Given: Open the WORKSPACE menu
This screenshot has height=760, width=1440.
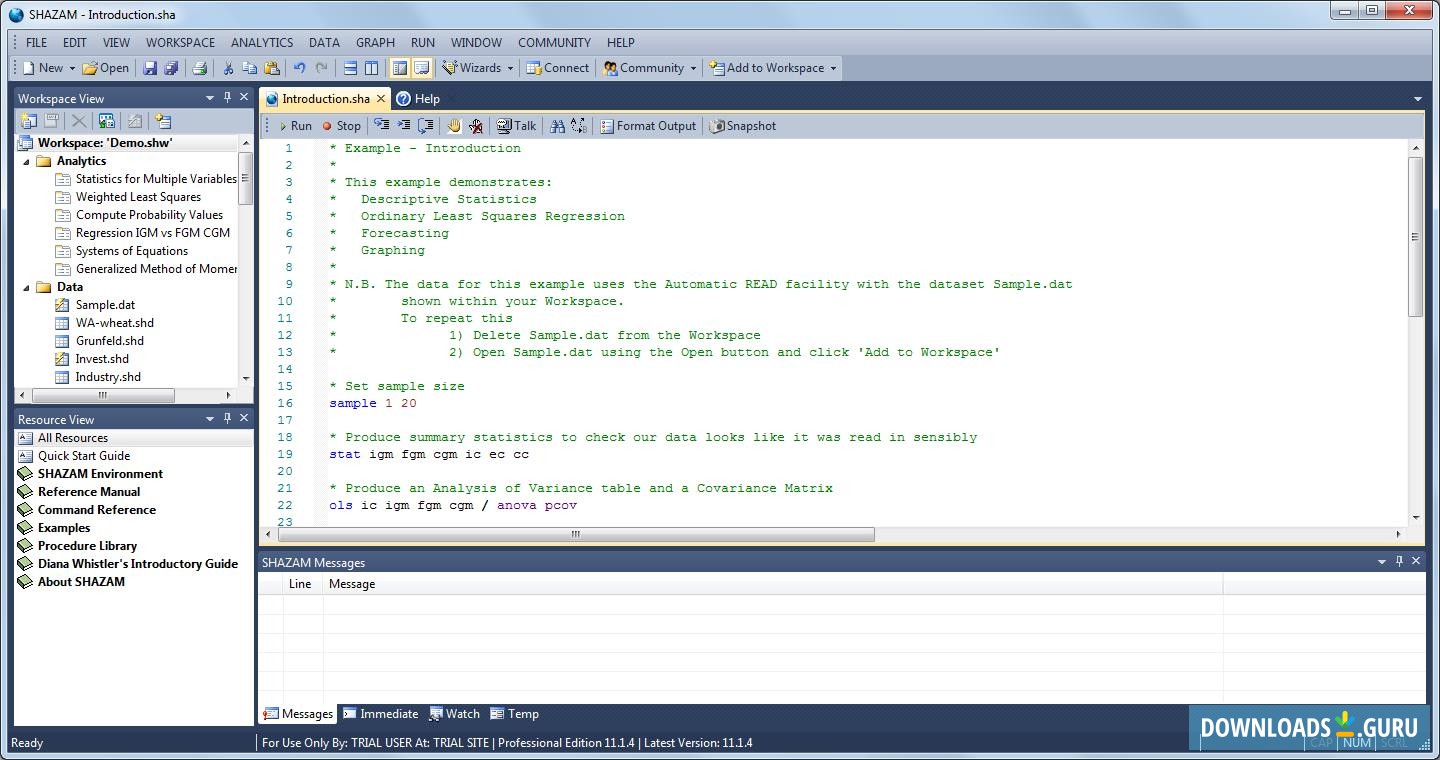Looking at the screenshot, I should [x=180, y=42].
